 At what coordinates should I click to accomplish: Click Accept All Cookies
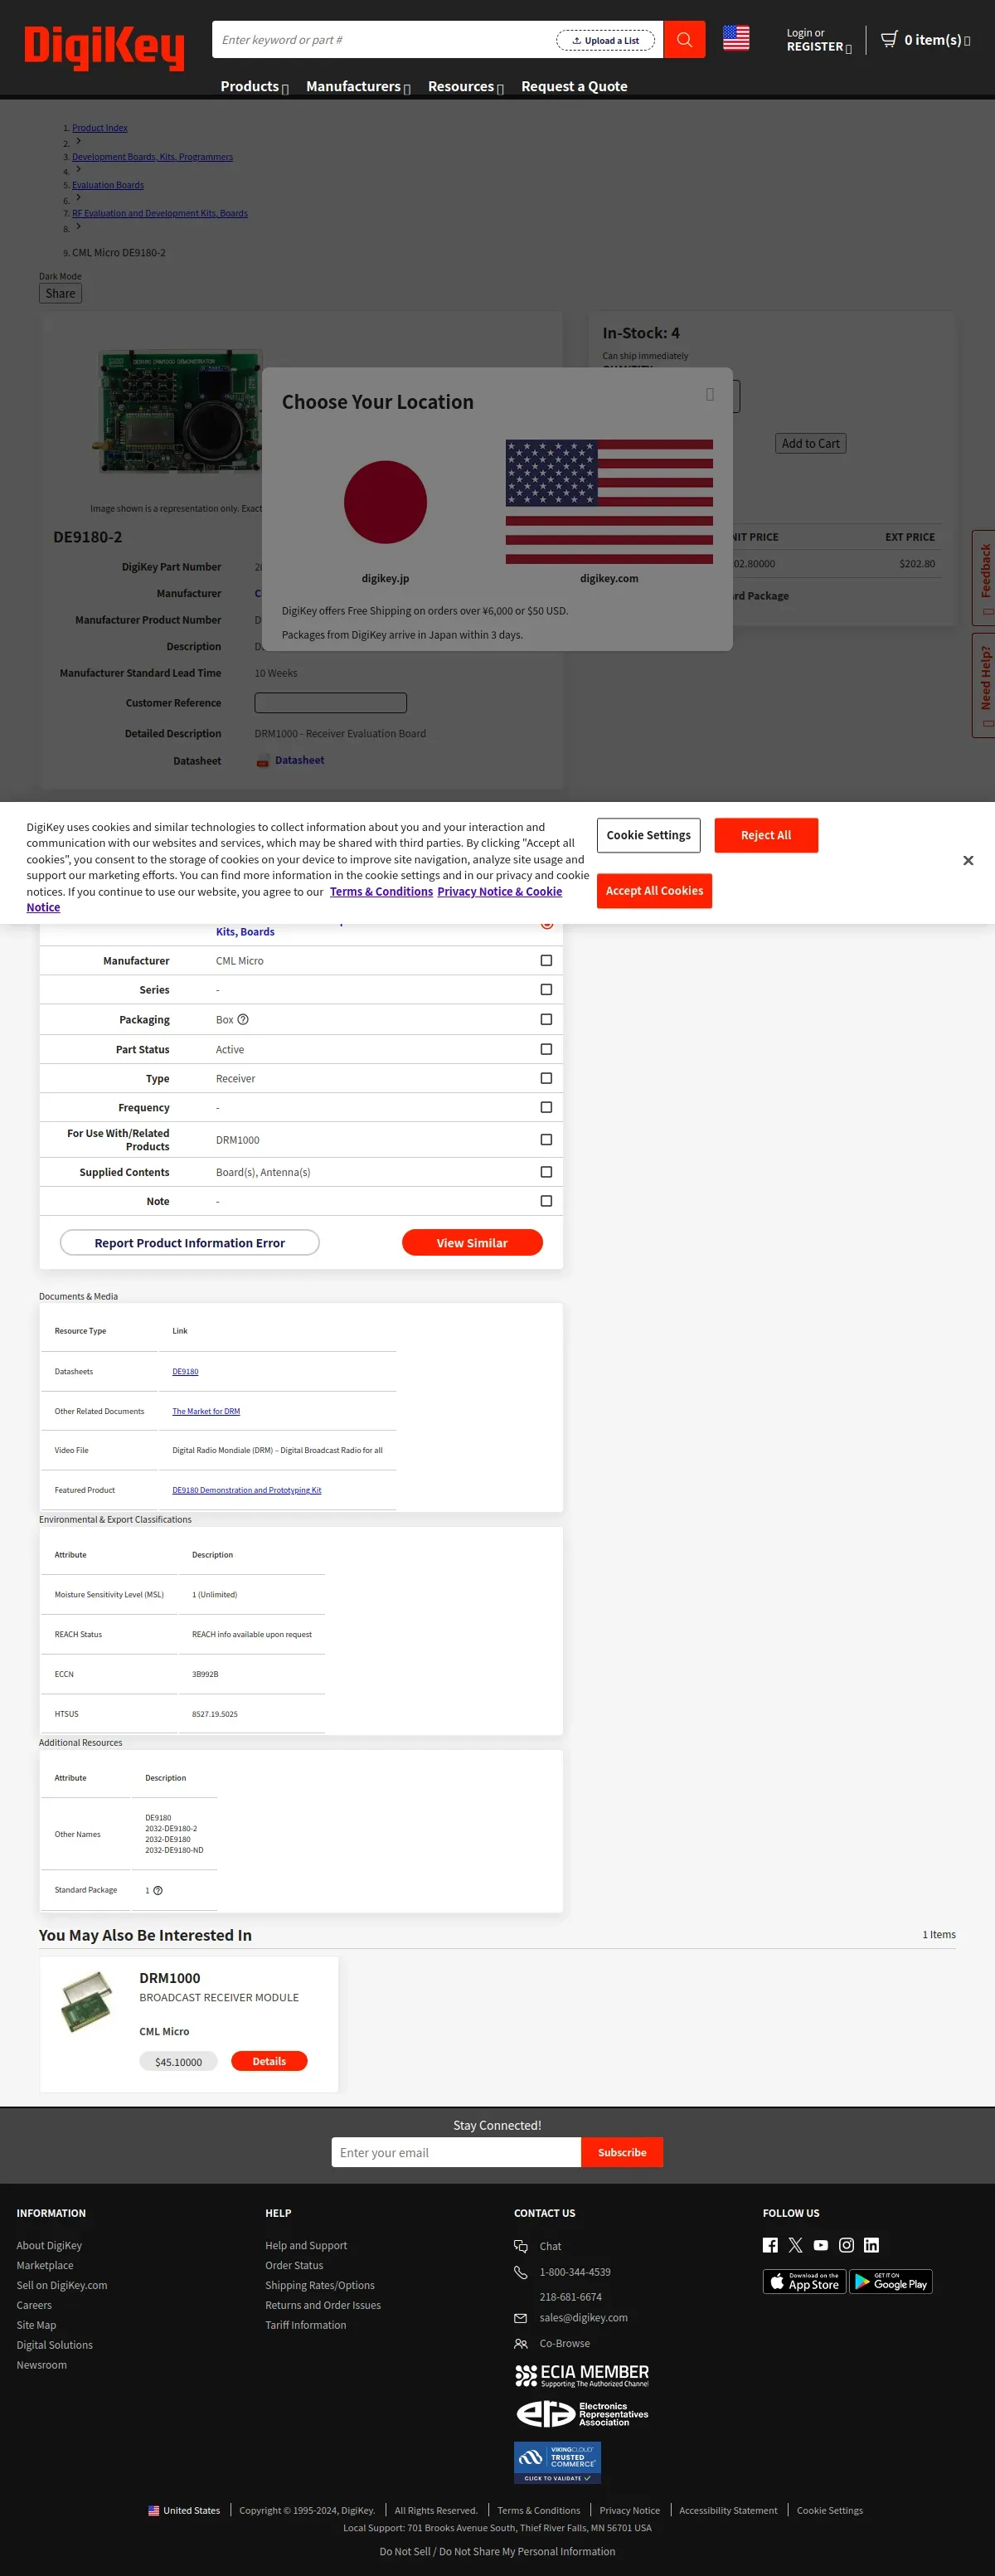click(x=654, y=891)
